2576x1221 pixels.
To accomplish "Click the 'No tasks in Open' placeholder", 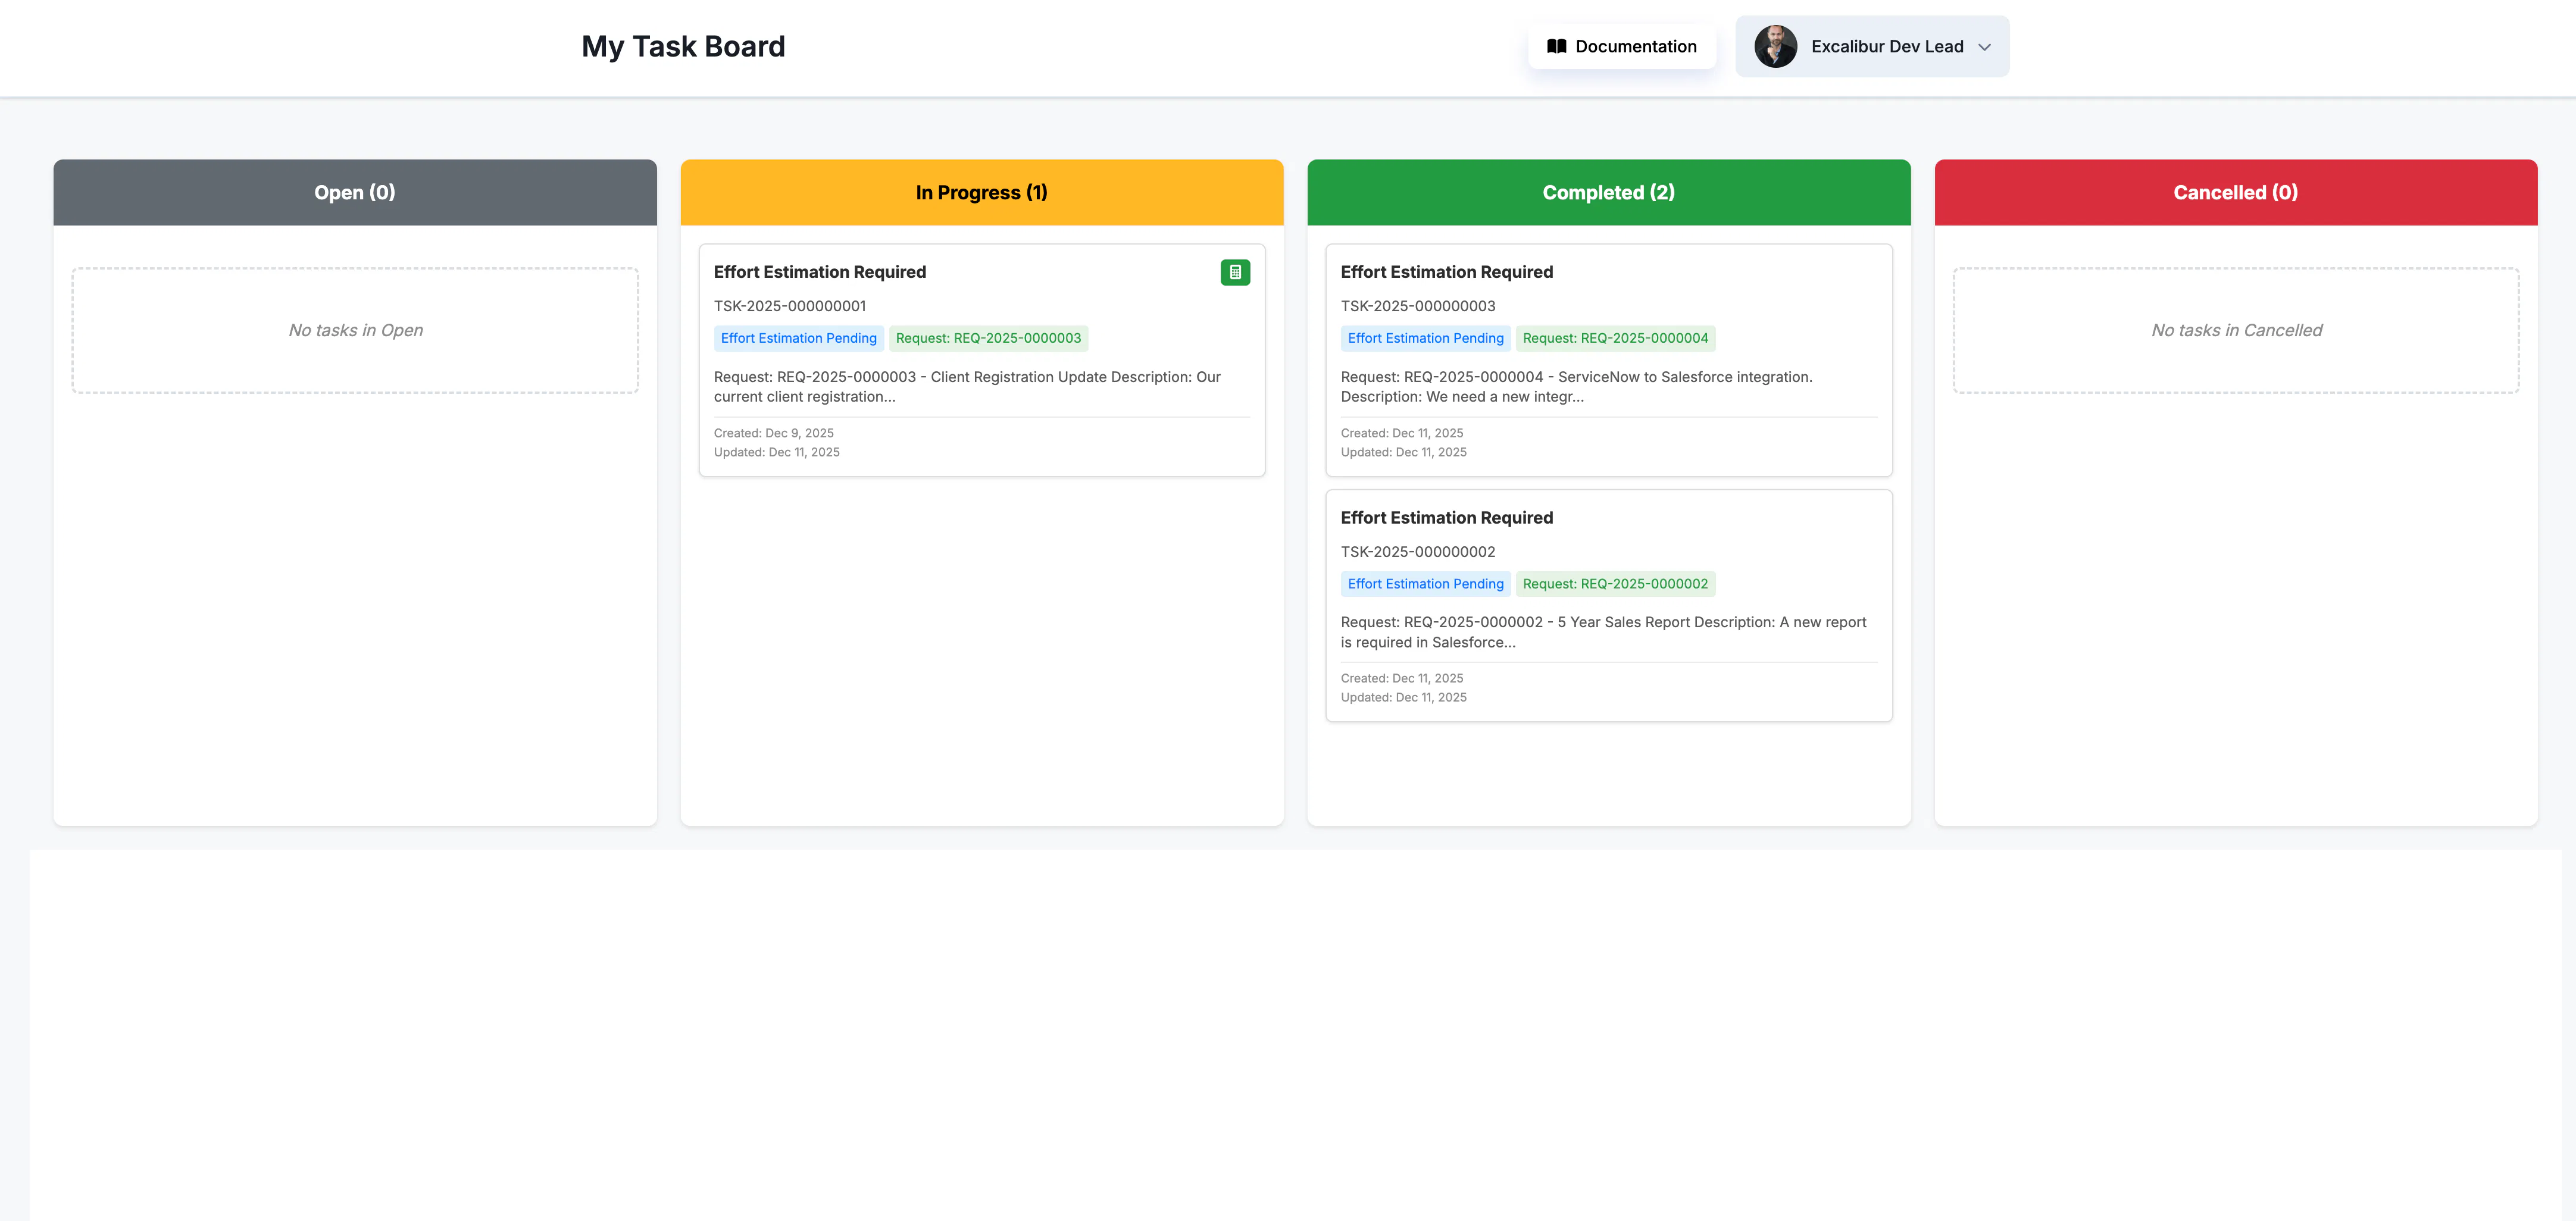I will coord(355,330).
